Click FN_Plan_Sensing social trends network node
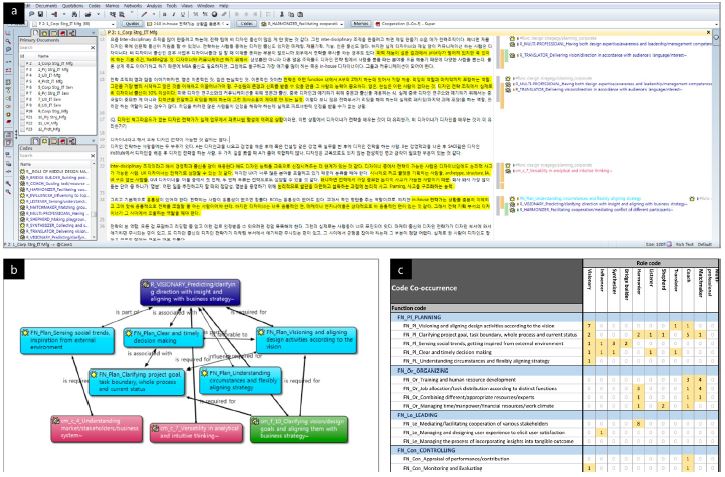The height and width of the screenshot is (477, 725). 68,340
